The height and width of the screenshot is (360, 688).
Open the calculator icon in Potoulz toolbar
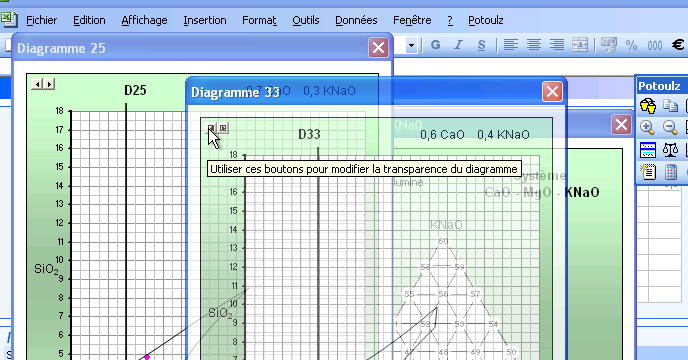pyautogui.click(x=670, y=172)
